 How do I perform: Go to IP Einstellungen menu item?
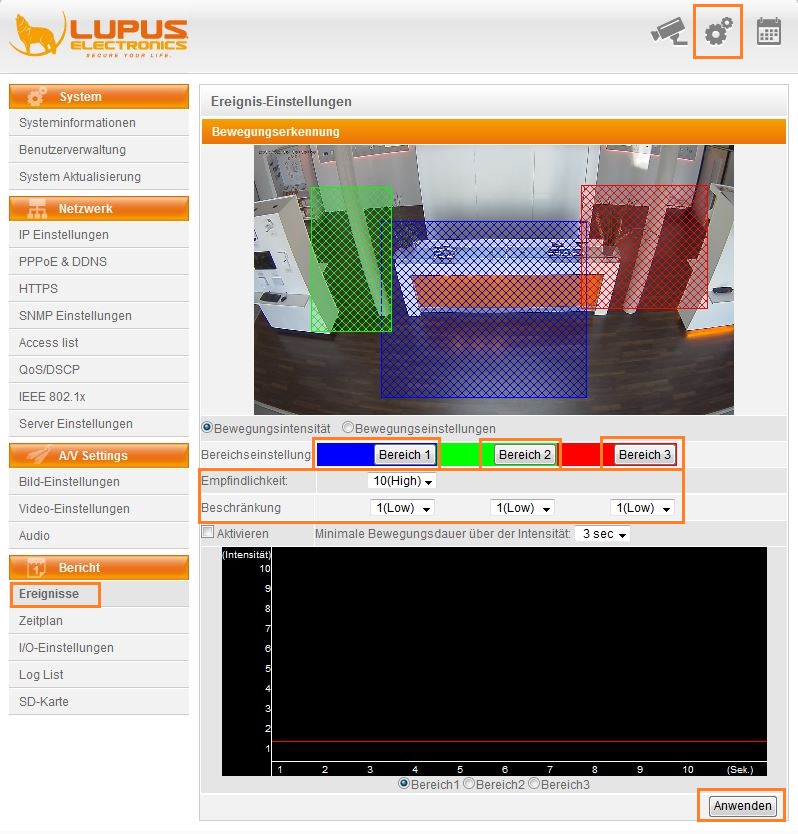pos(64,235)
